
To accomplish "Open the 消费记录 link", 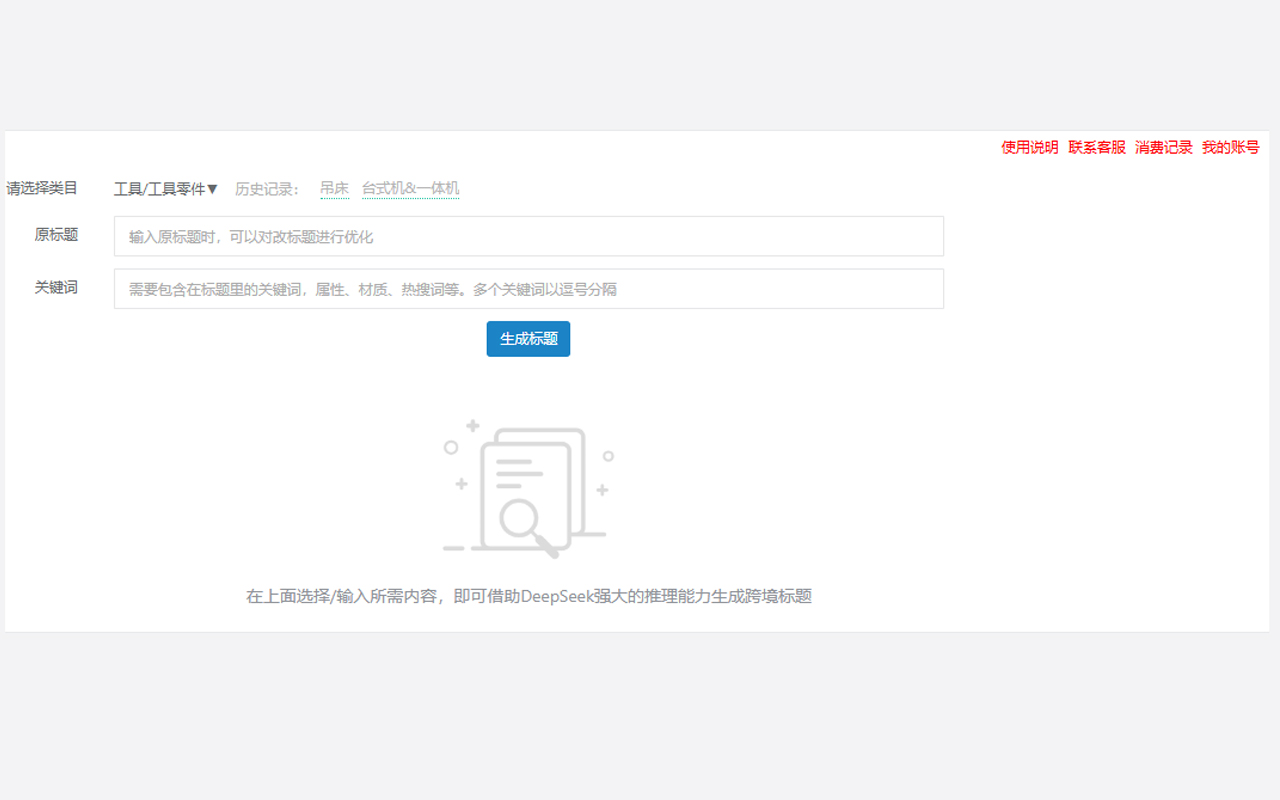I will point(1164,147).
